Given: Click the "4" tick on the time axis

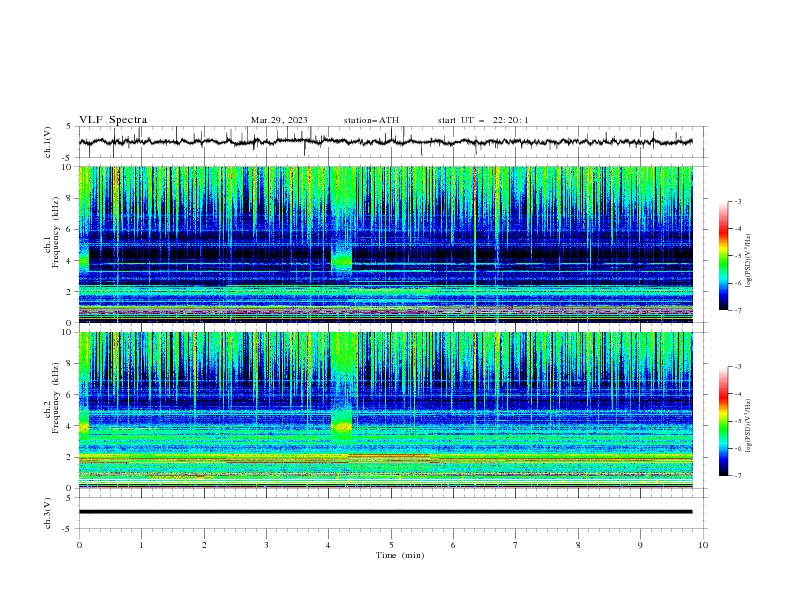Looking at the screenshot, I should click(x=329, y=545).
